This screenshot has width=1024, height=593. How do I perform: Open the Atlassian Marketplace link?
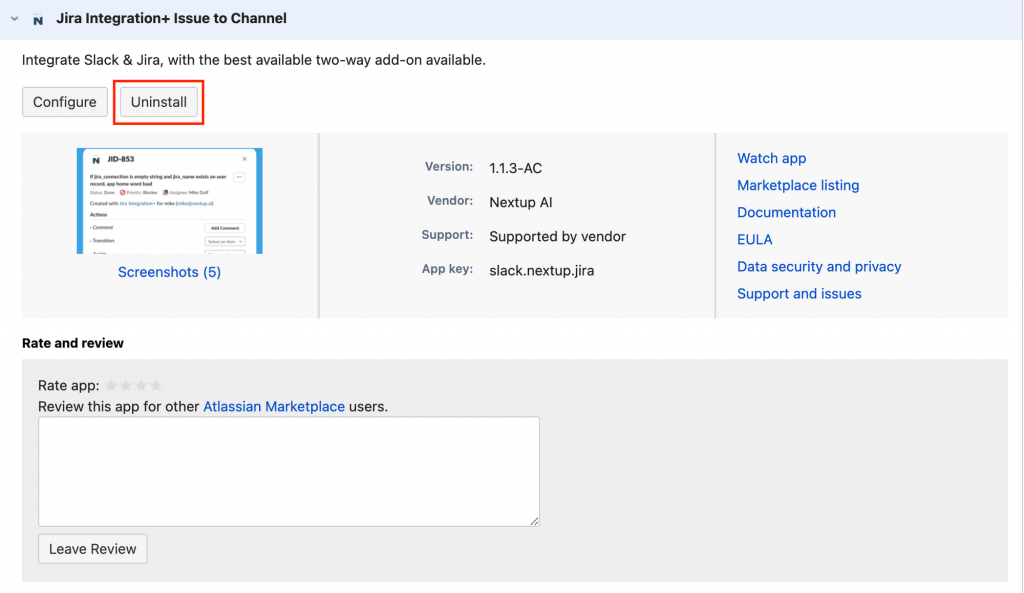click(274, 406)
